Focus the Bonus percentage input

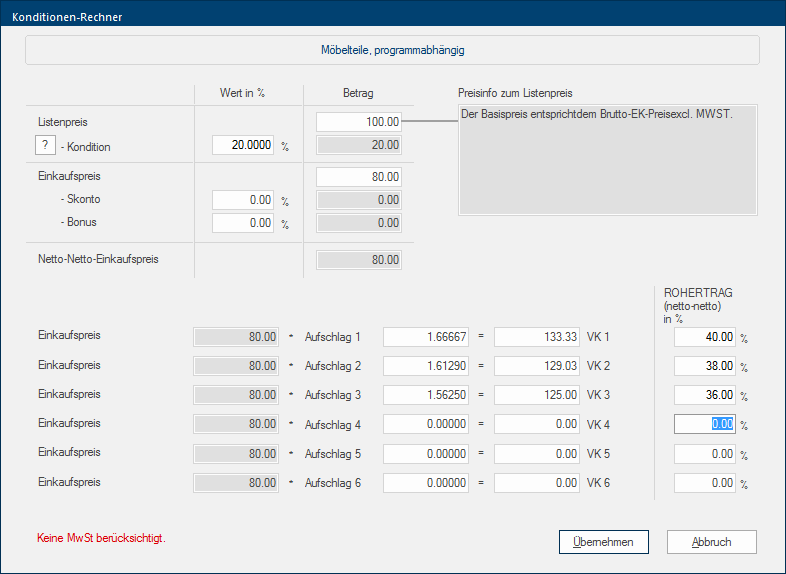pos(243,223)
